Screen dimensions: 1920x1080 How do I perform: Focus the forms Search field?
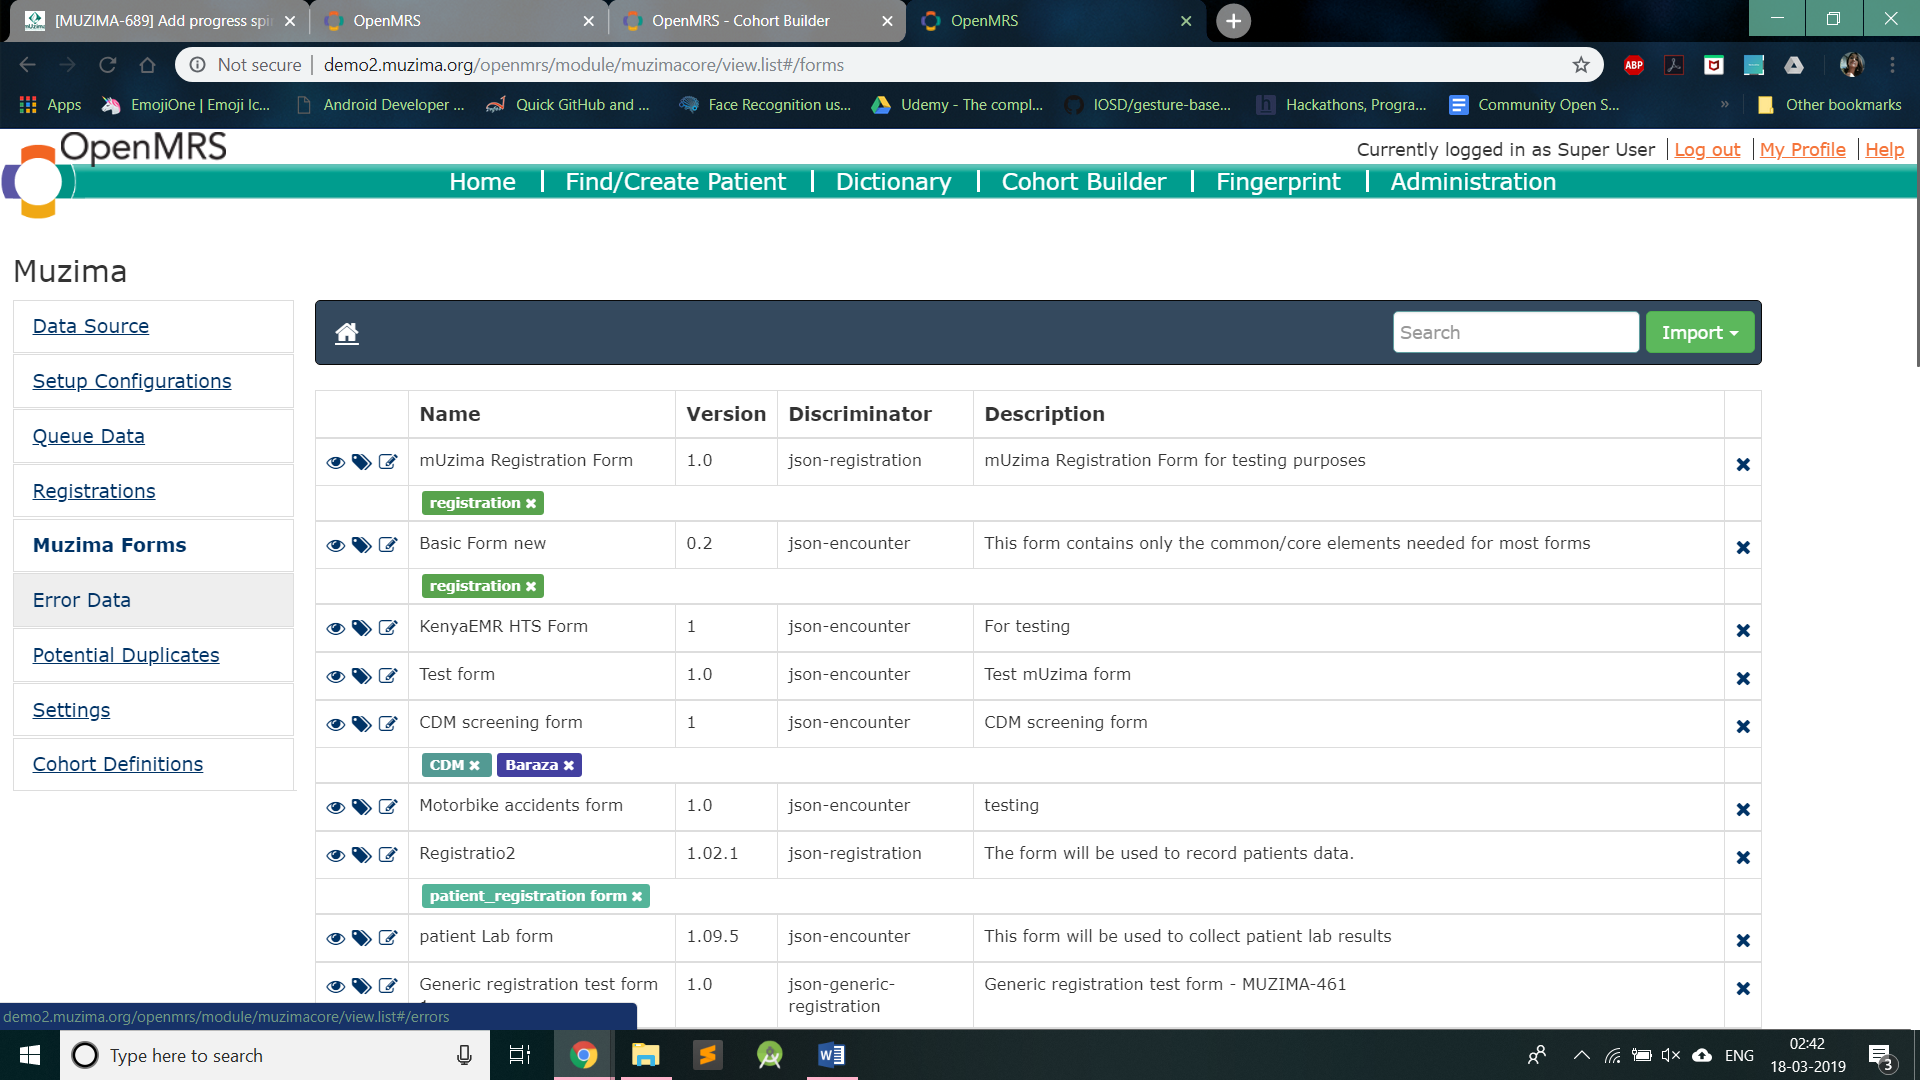coord(1515,332)
